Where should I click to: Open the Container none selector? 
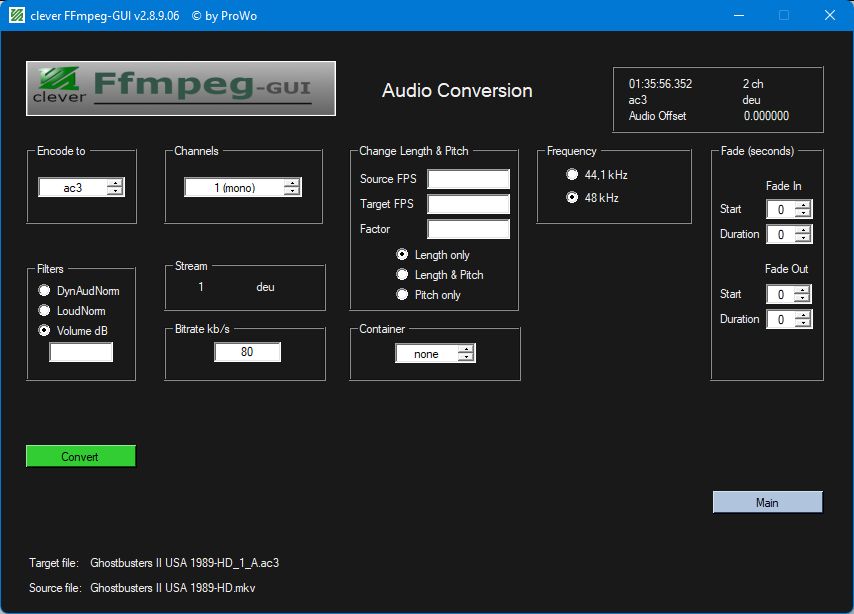pos(435,354)
